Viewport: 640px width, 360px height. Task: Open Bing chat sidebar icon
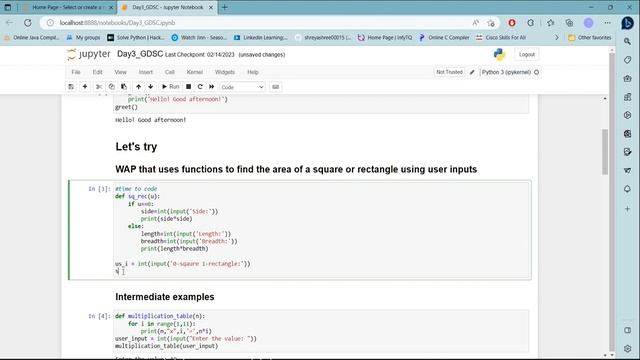click(627, 23)
